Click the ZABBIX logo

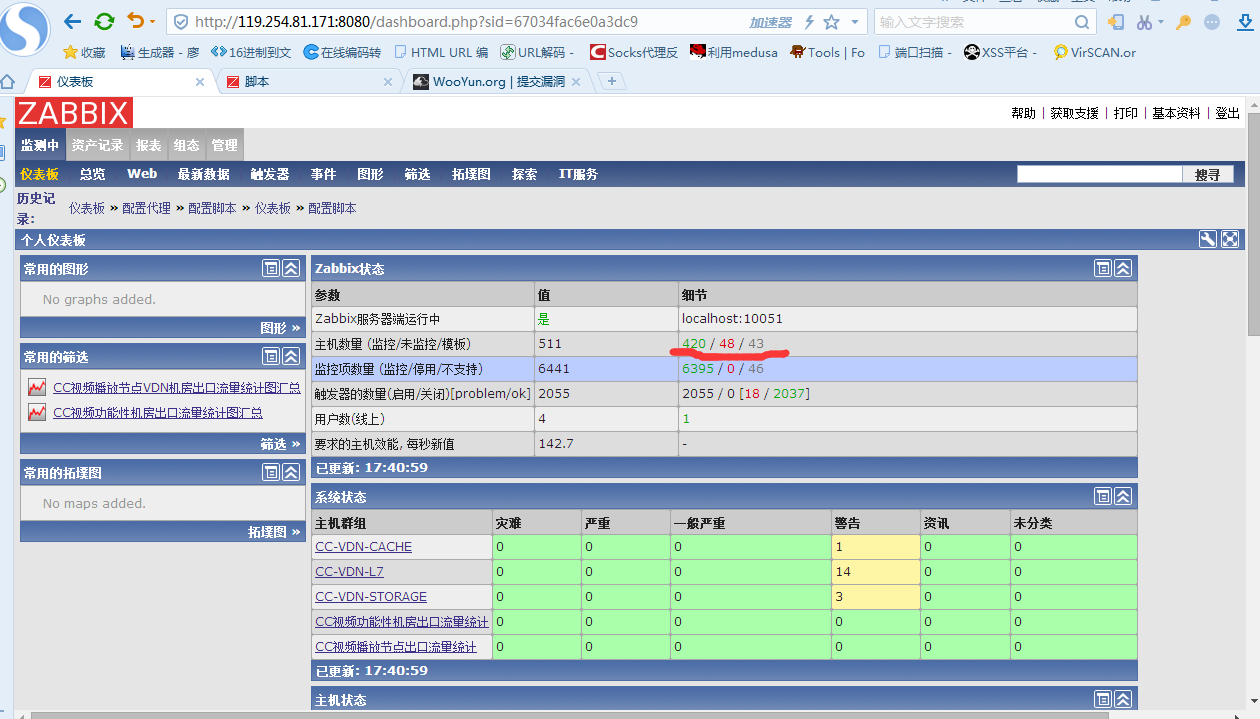tap(73, 113)
